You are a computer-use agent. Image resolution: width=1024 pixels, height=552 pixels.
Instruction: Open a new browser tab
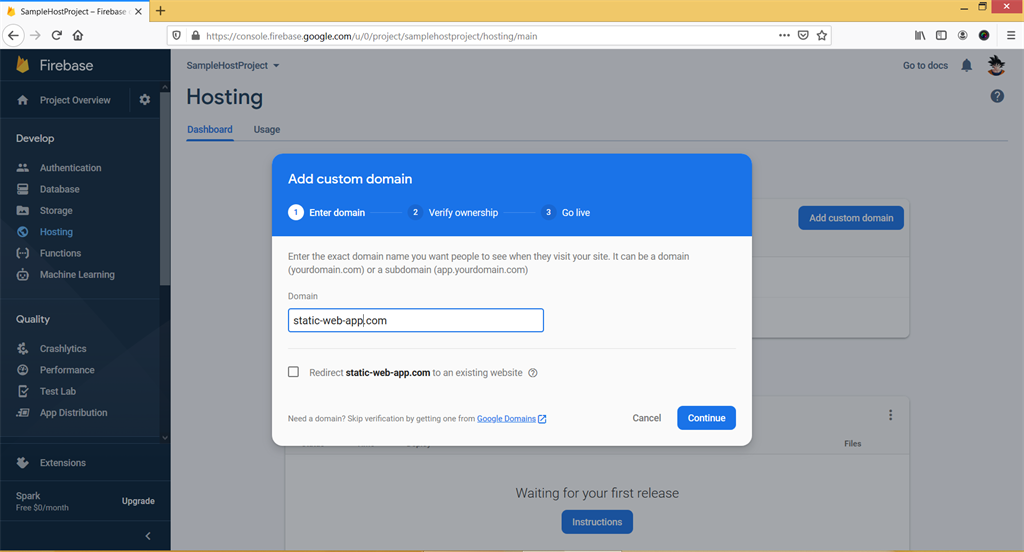coord(161,11)
